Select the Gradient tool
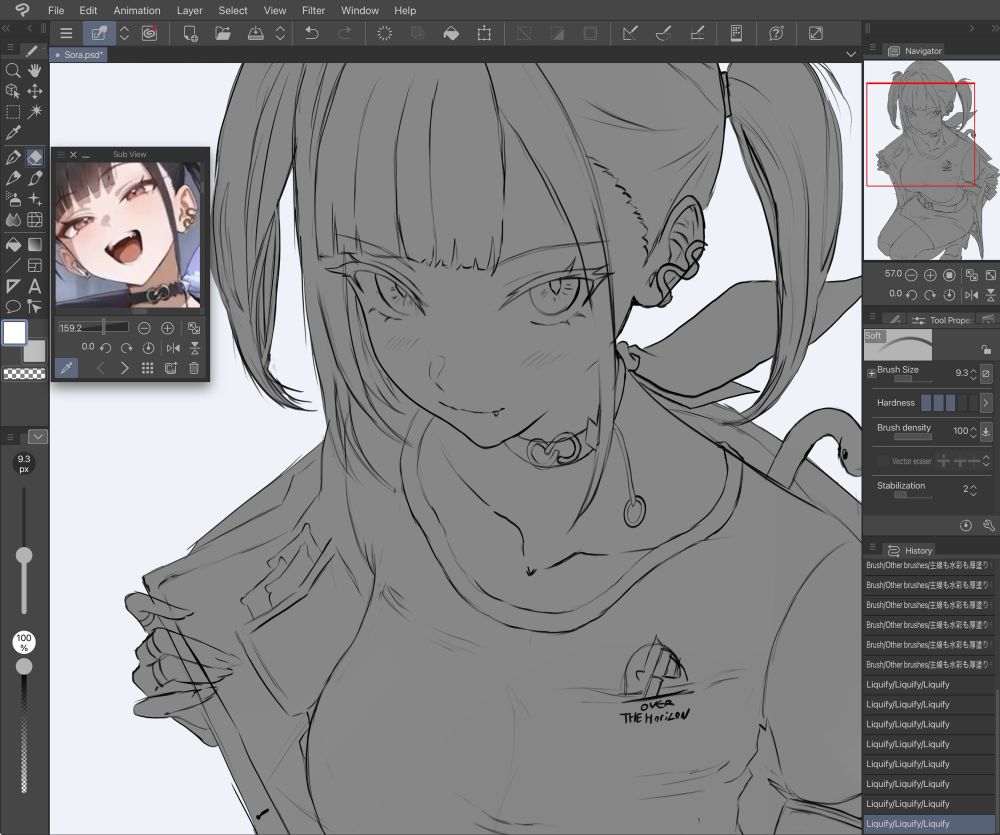 tap(35, 244)
